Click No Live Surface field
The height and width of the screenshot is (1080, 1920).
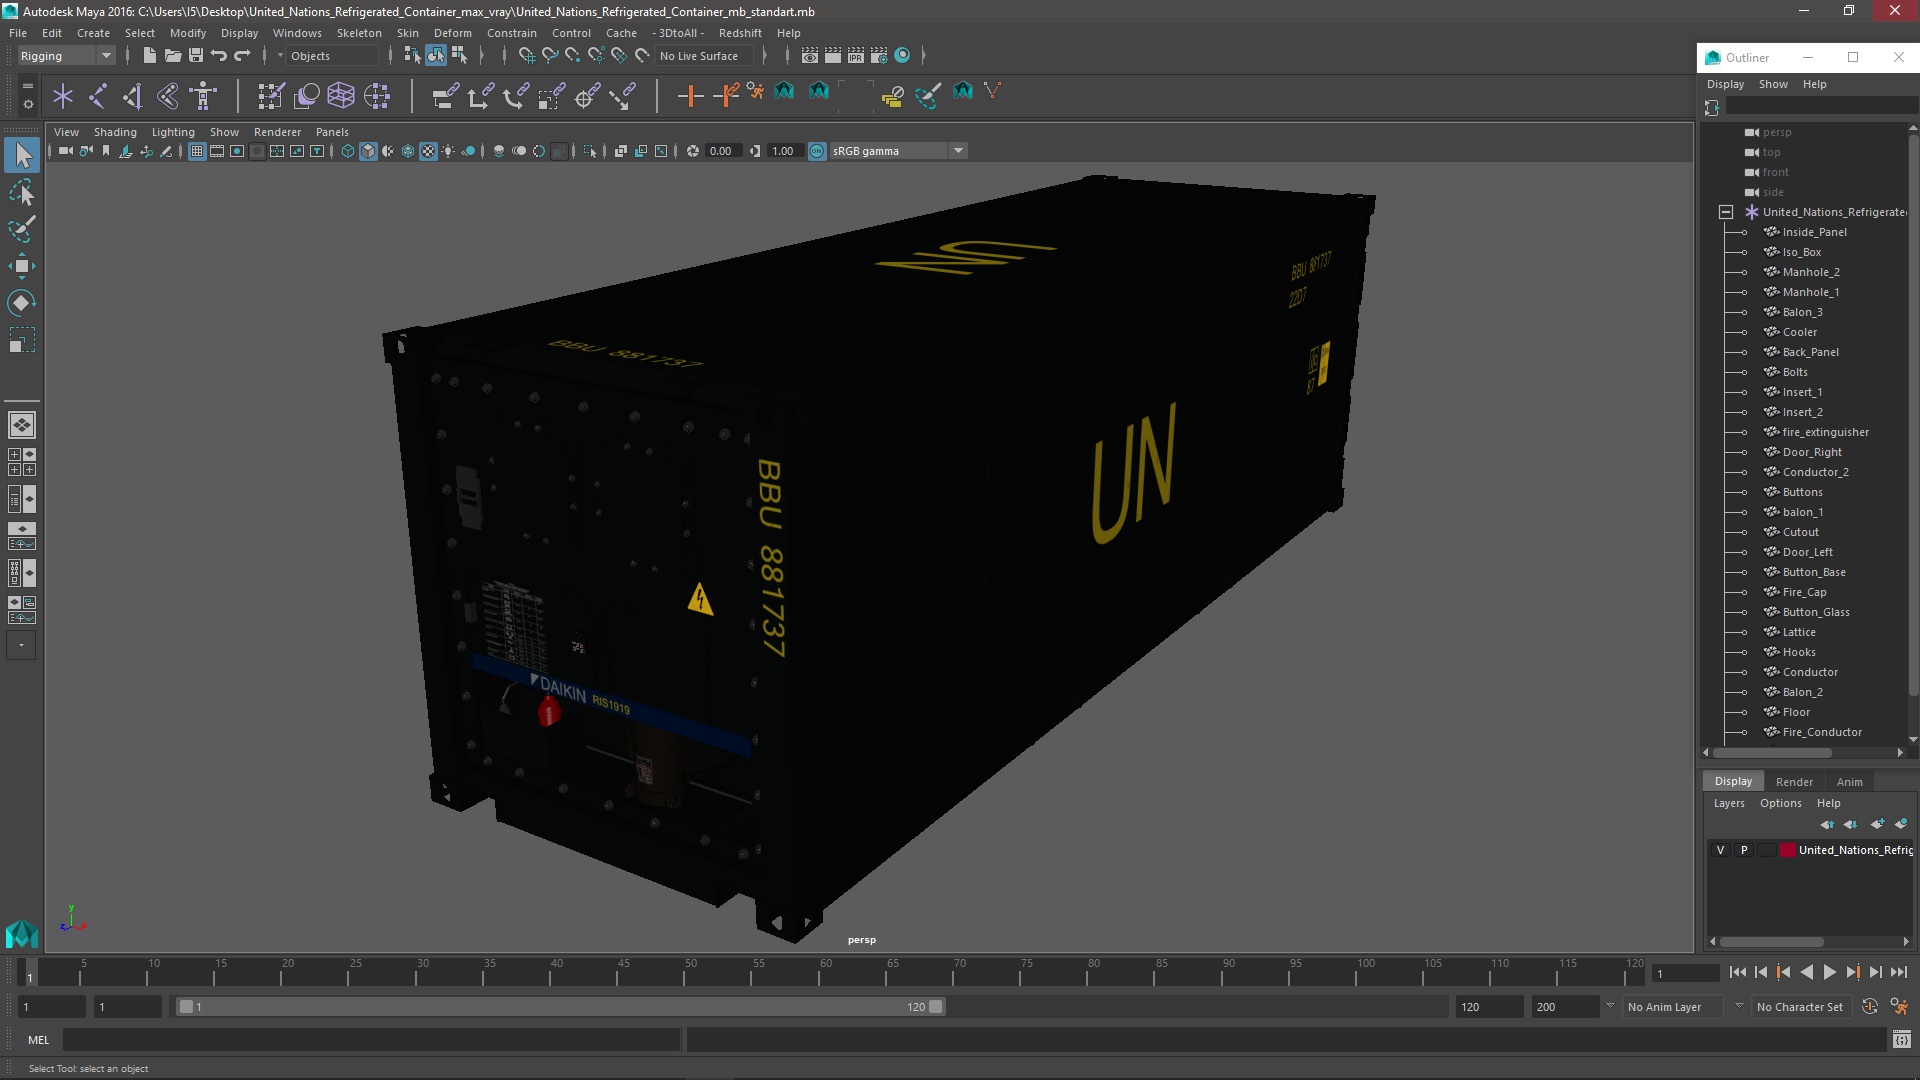[x=706, y=56]
